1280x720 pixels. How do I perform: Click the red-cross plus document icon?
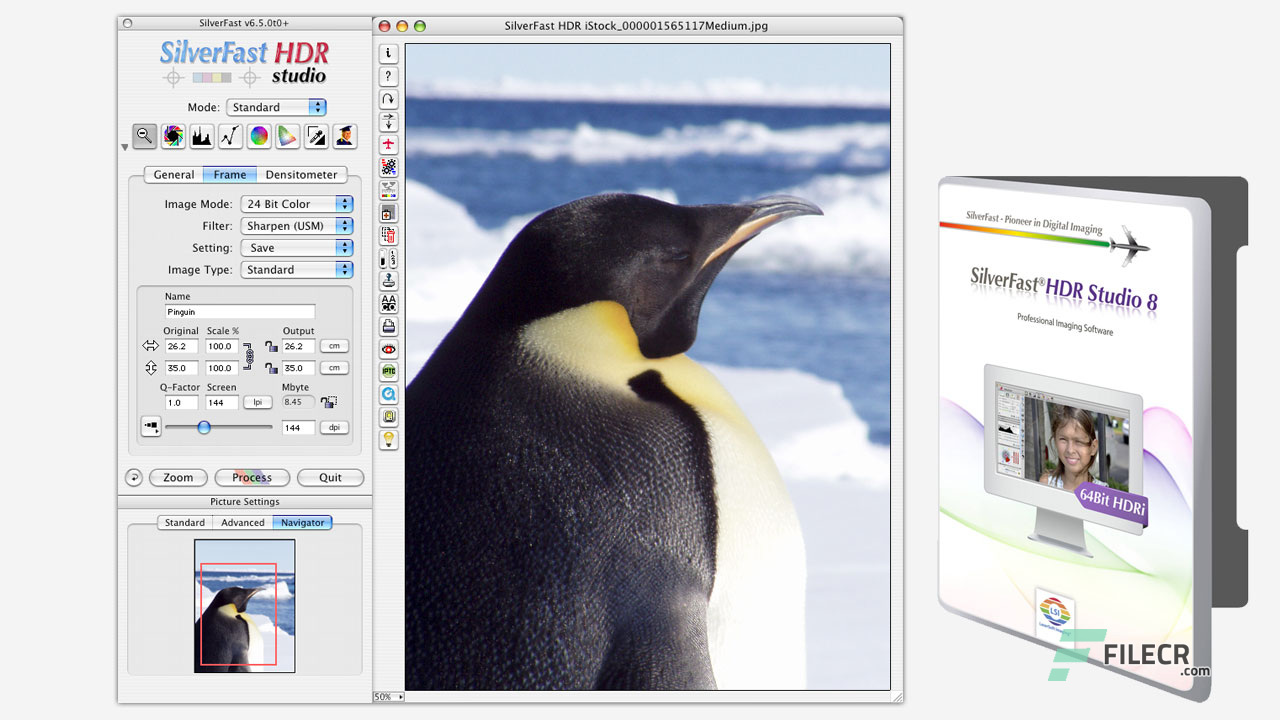point(389,213)
